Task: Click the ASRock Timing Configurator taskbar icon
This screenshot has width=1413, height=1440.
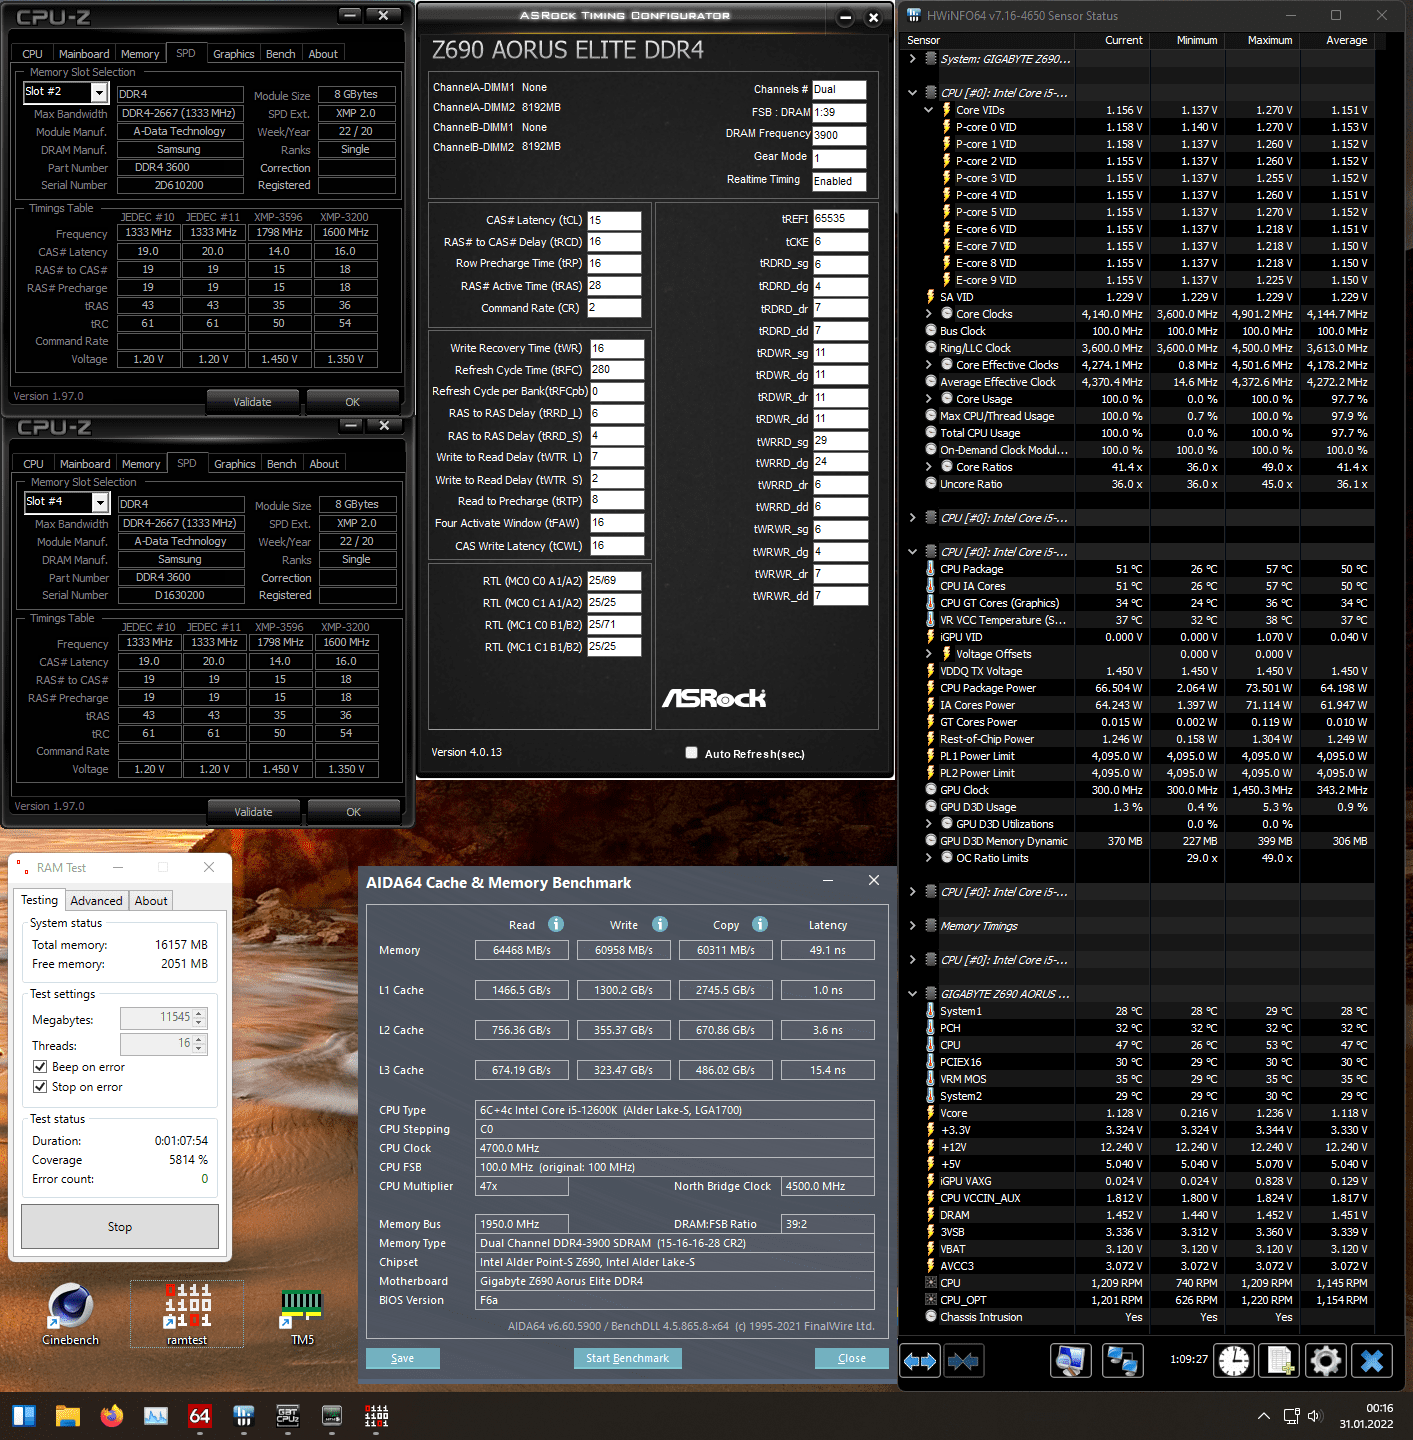Action: pos(332,1416)
